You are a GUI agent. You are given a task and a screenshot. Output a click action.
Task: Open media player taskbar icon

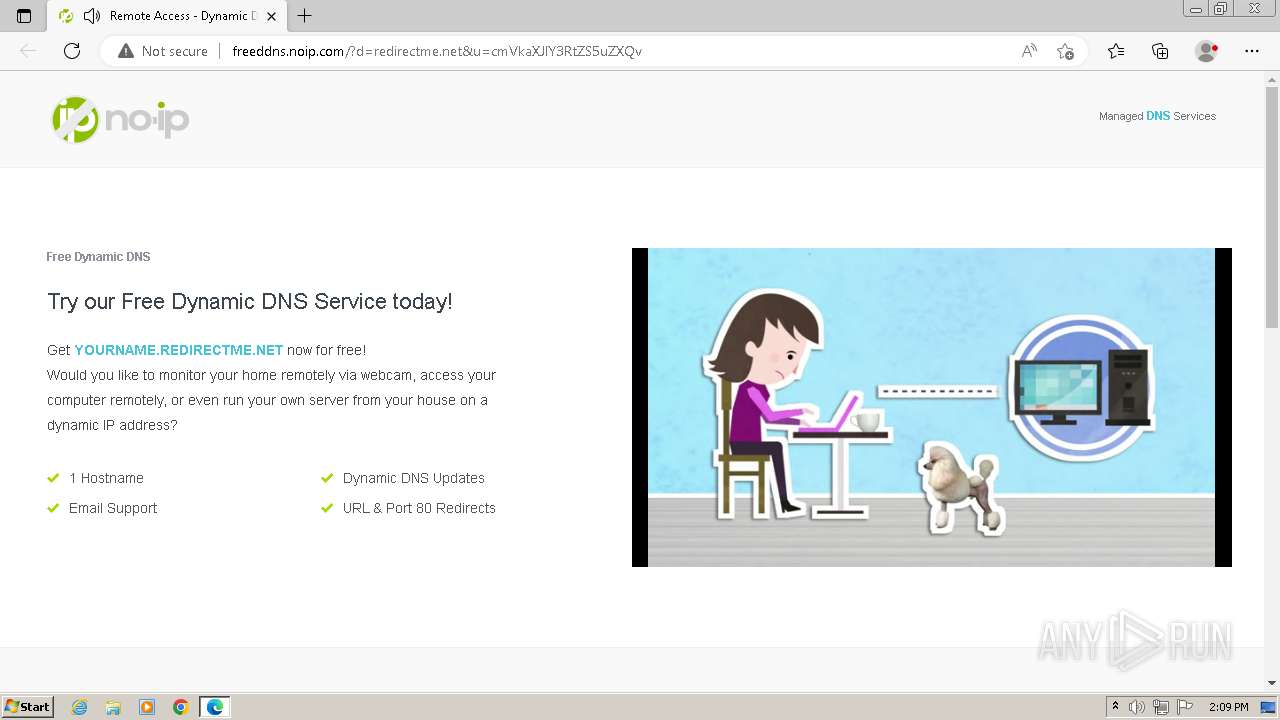pyautogui.click(x=147, y=707)
